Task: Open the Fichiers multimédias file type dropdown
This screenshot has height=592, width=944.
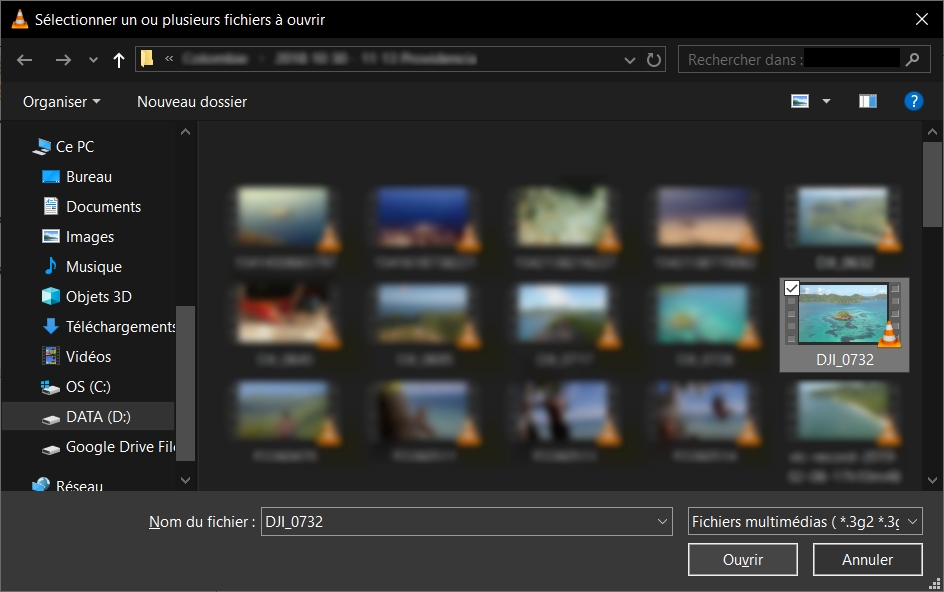Action: (x=804, y=521)
